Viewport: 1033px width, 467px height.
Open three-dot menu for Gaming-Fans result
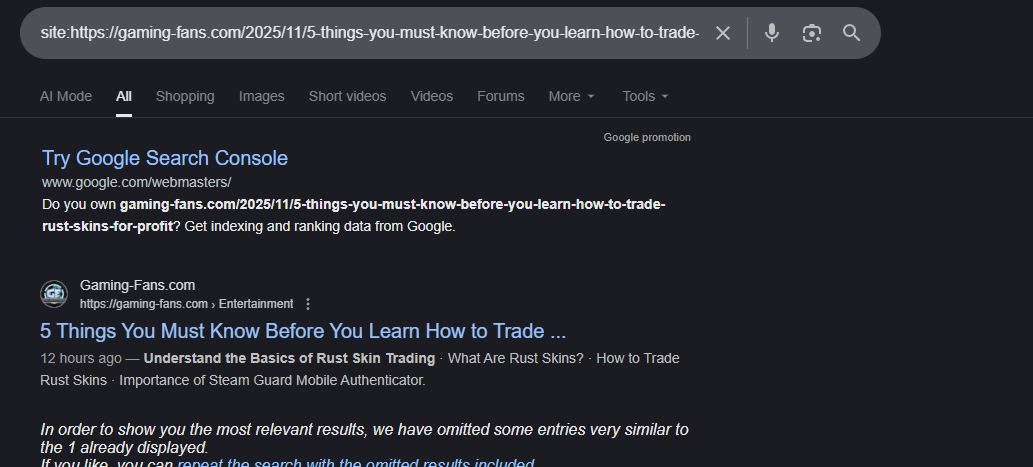coord(308,304)
